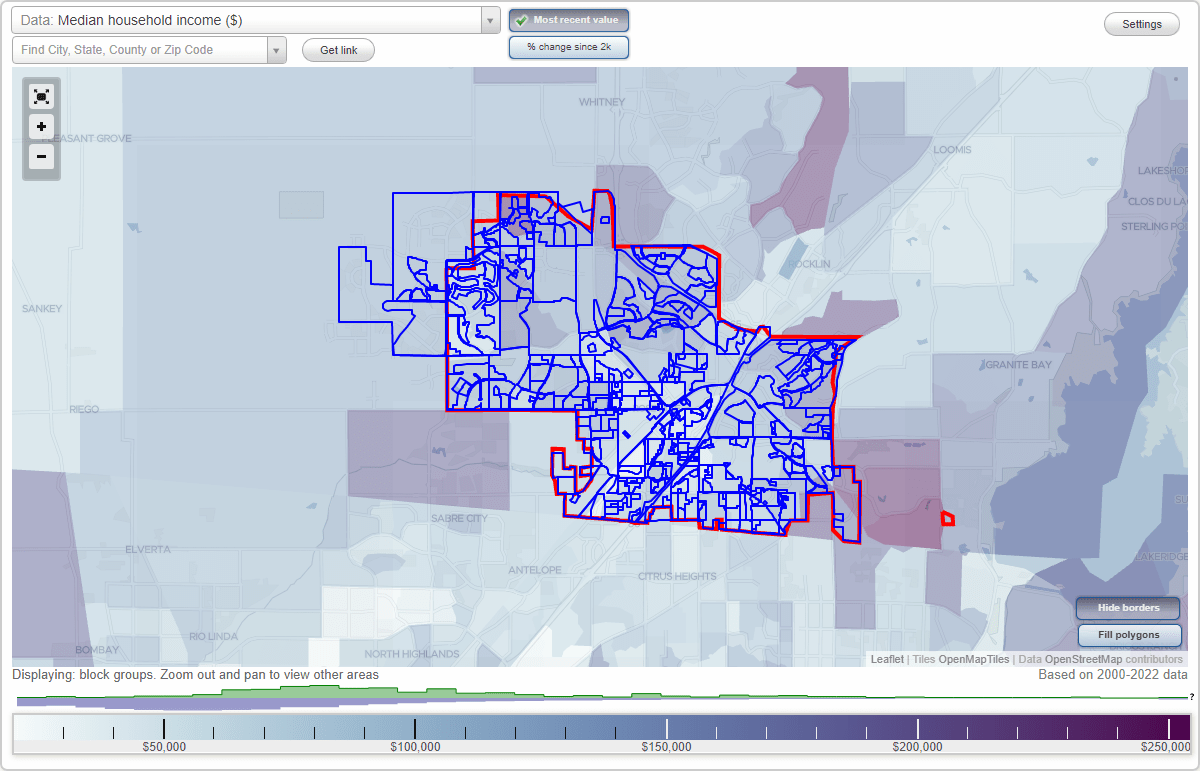Open the location search dropdown arrow
The height and width of the screenshot is (771, 1200).
(276, 49)
